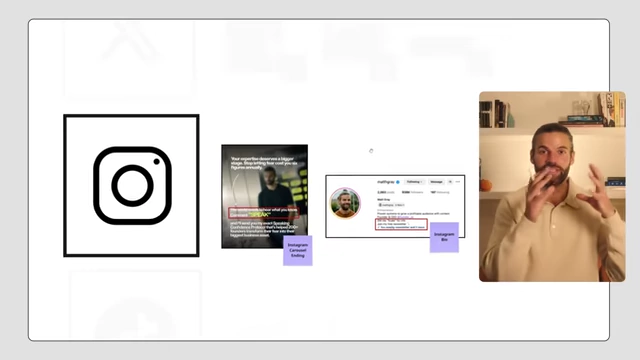Click the add-user icon beside Message
Viewport: 640px width, 360px height.
click(450, 182)
